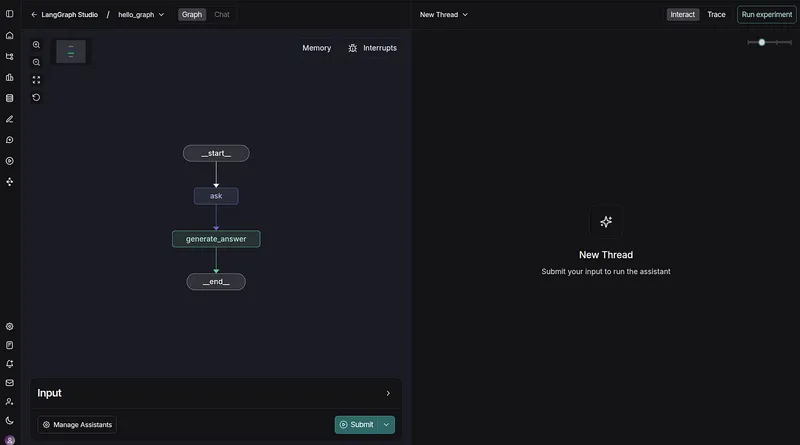Open the home icon in sidebar
The width and height of the screenshot is (800, 445).
coord(10,36)
